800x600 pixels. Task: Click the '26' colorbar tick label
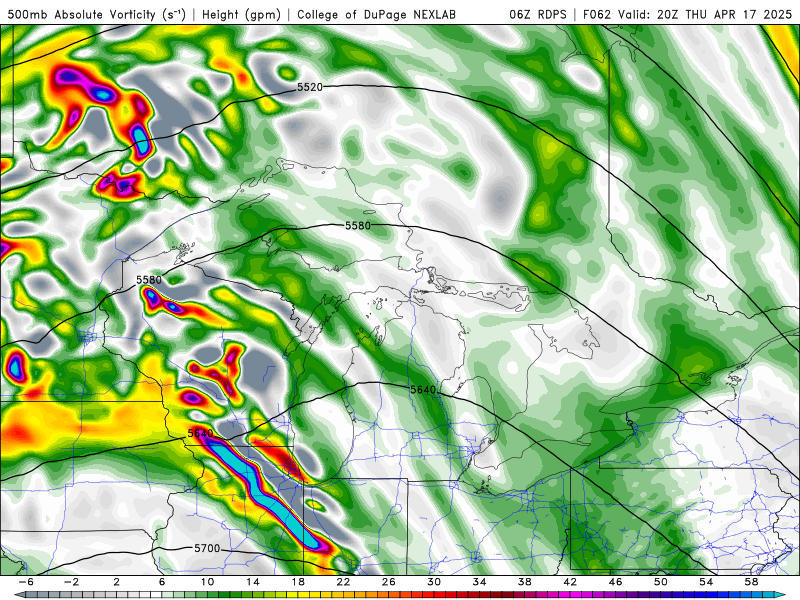click(x=389, y=582)
